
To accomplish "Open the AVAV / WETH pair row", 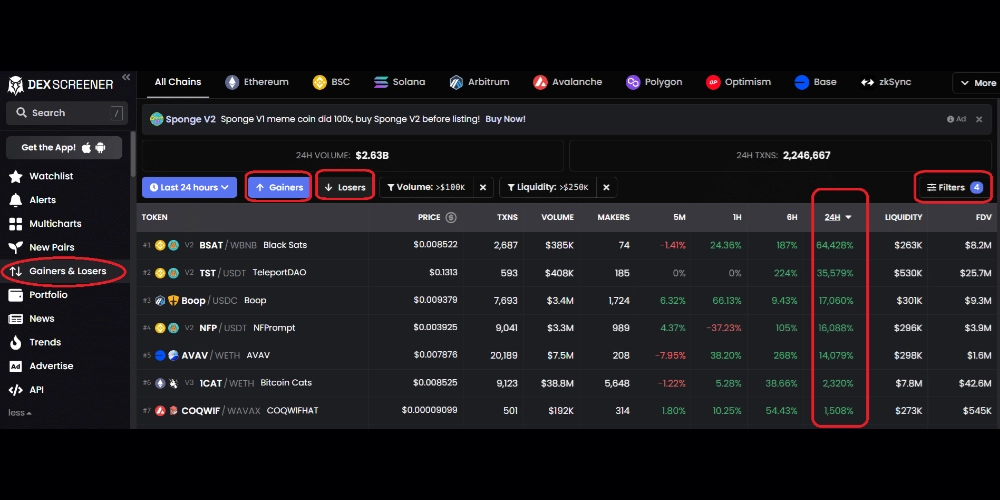I will (568, 355).
